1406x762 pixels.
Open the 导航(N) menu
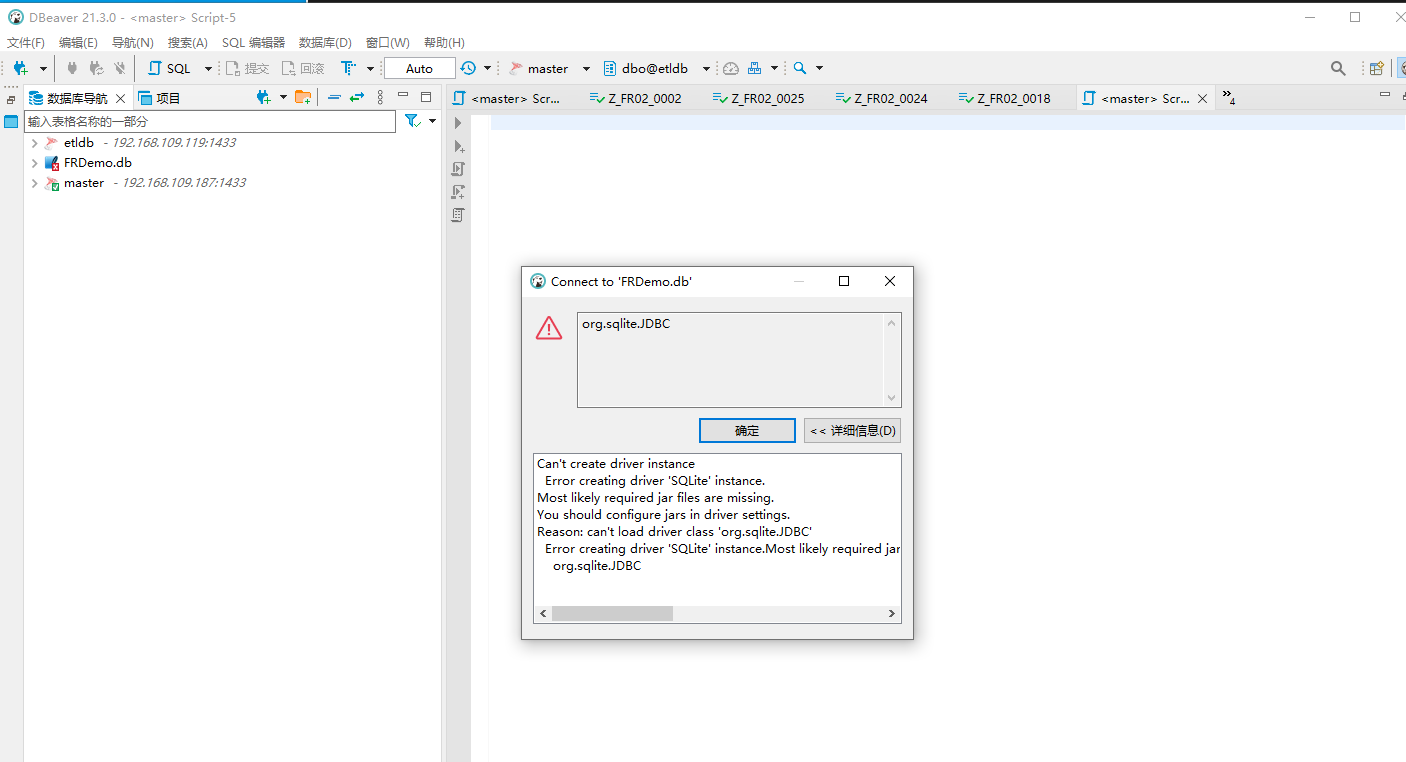[x=132, y=43]
